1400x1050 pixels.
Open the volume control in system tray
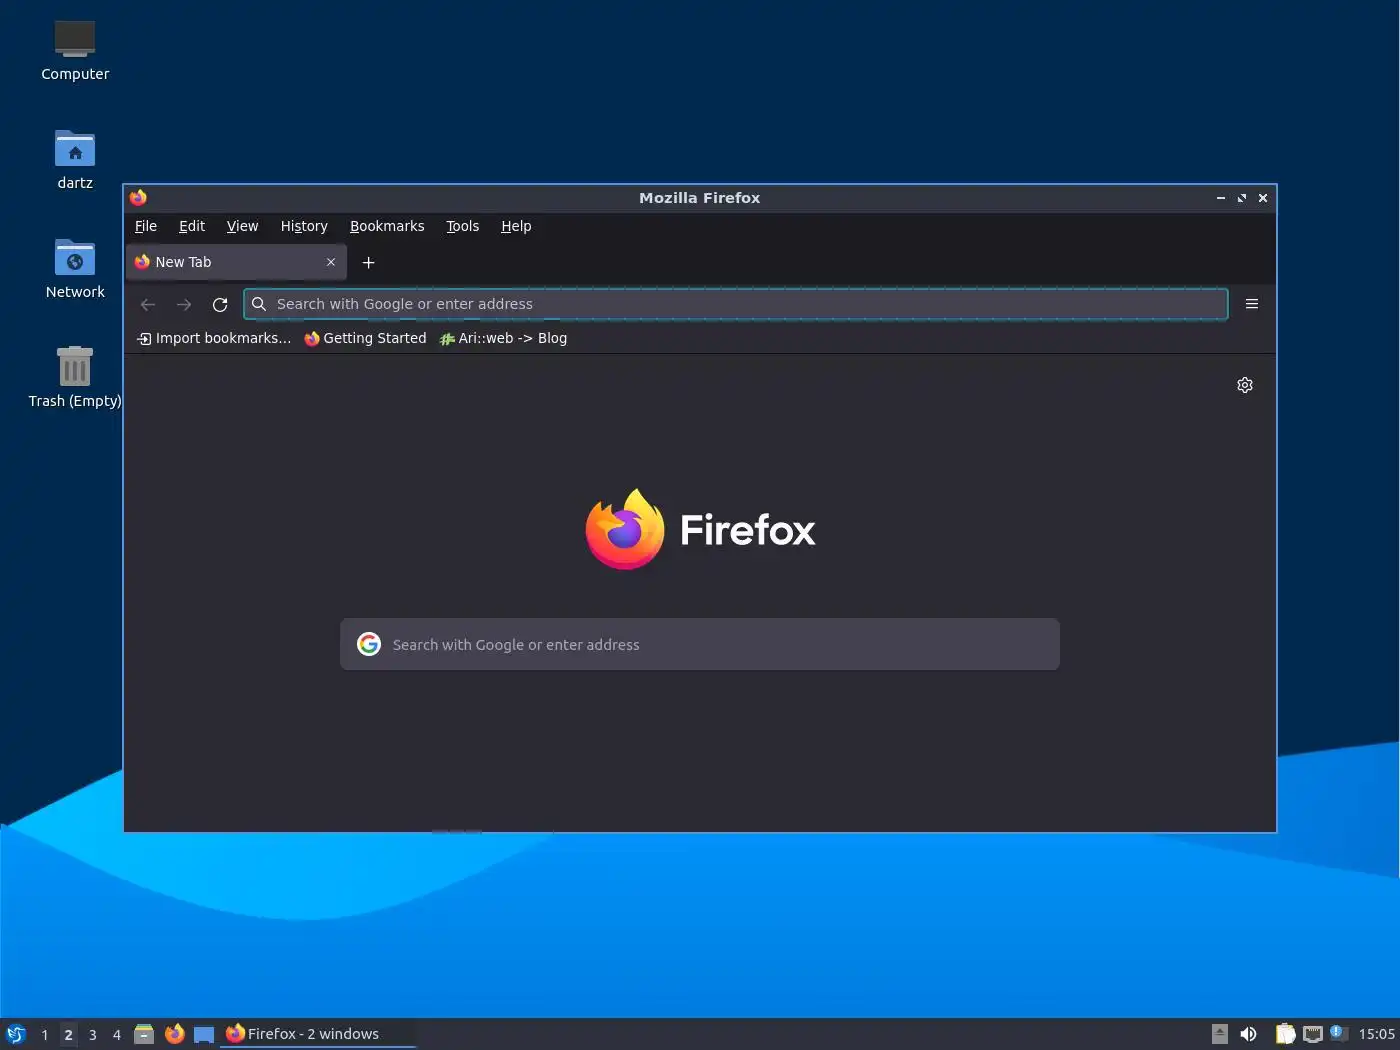click(1248, 1034)
